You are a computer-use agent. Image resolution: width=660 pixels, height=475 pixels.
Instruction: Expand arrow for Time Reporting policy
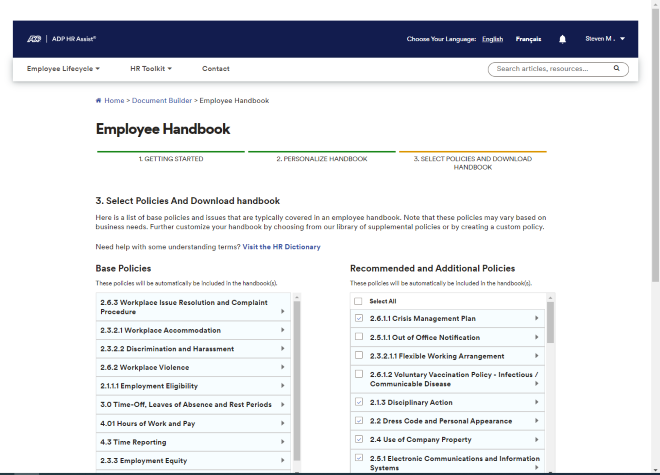[x=283, y=442]
